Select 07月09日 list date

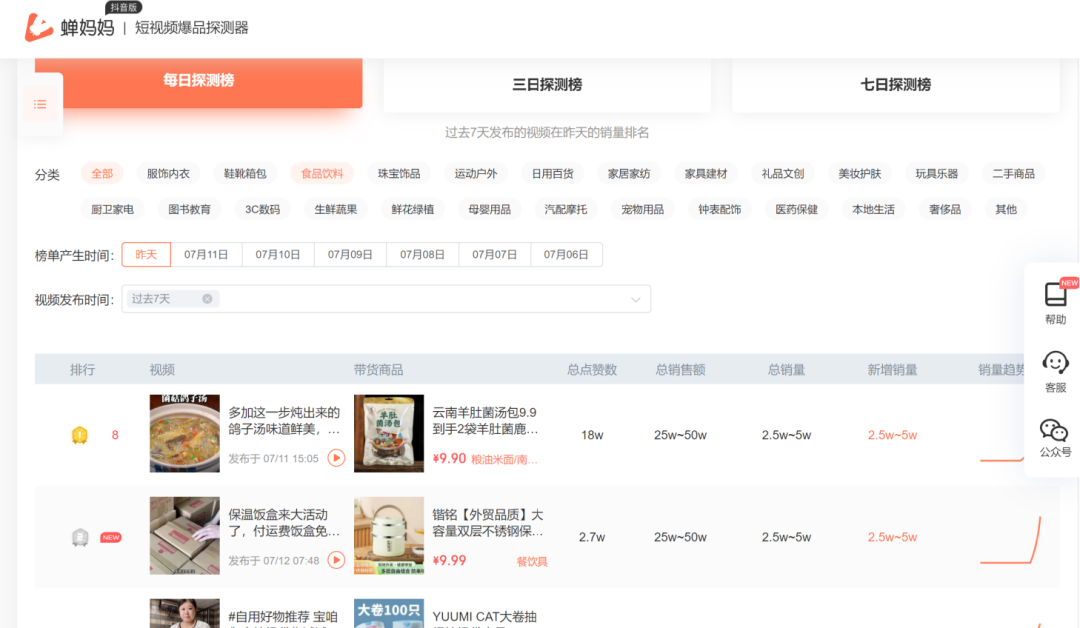(350, 255)
